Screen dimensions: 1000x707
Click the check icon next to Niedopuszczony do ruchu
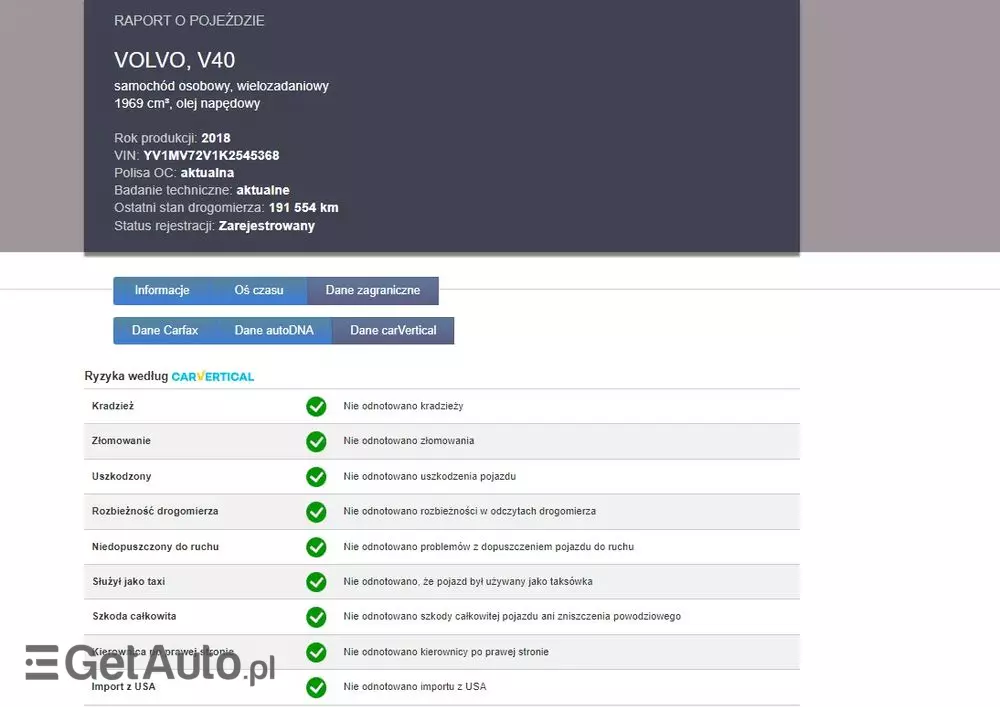pos(316,547)
